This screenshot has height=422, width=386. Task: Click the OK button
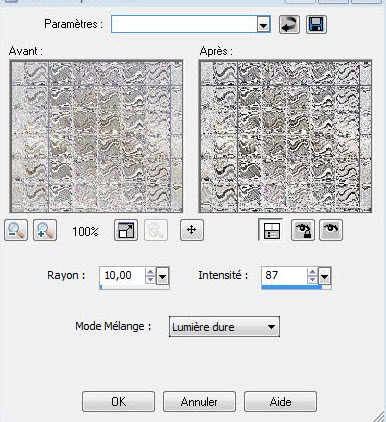(x=119, y=402)
